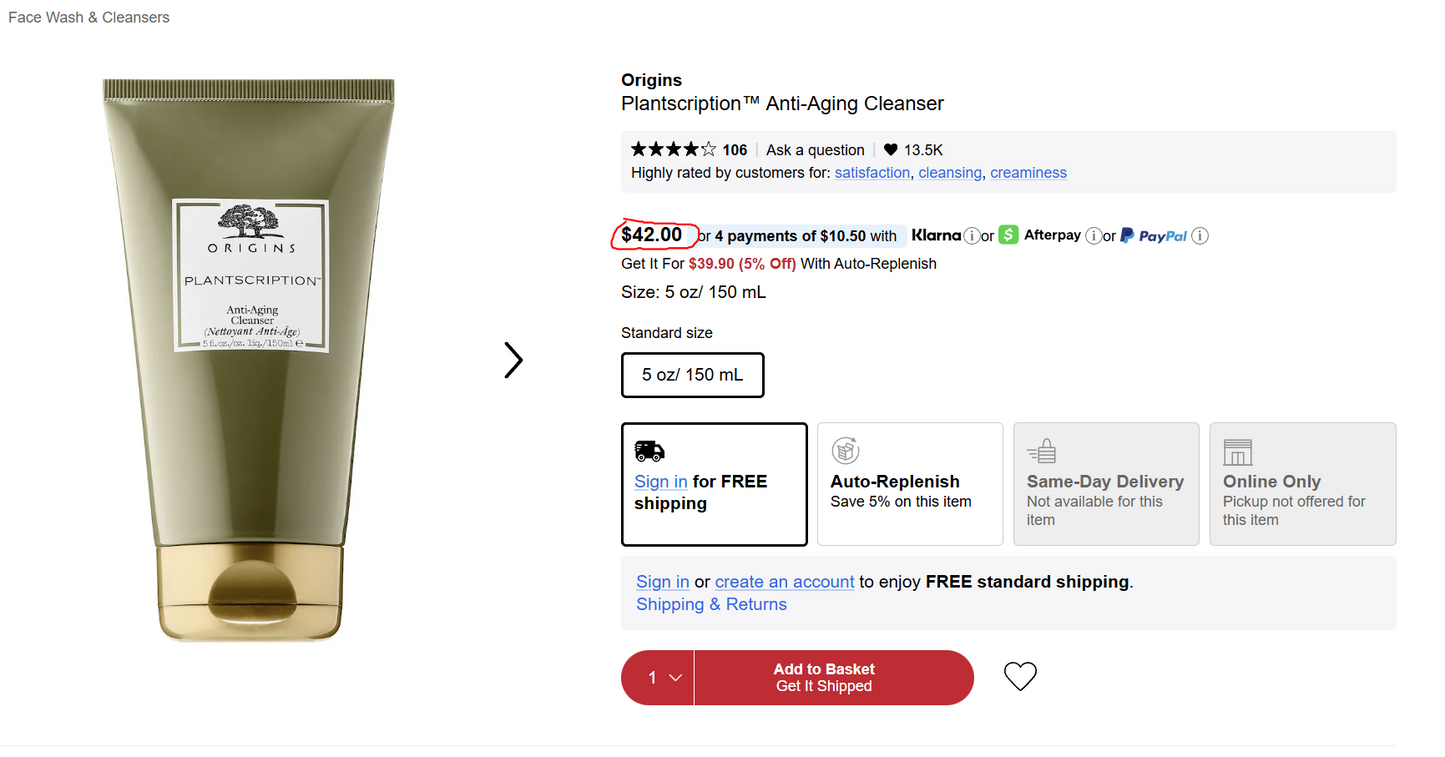Click the shipping truck icon
1445x757 pixels.
click(649, 450)
